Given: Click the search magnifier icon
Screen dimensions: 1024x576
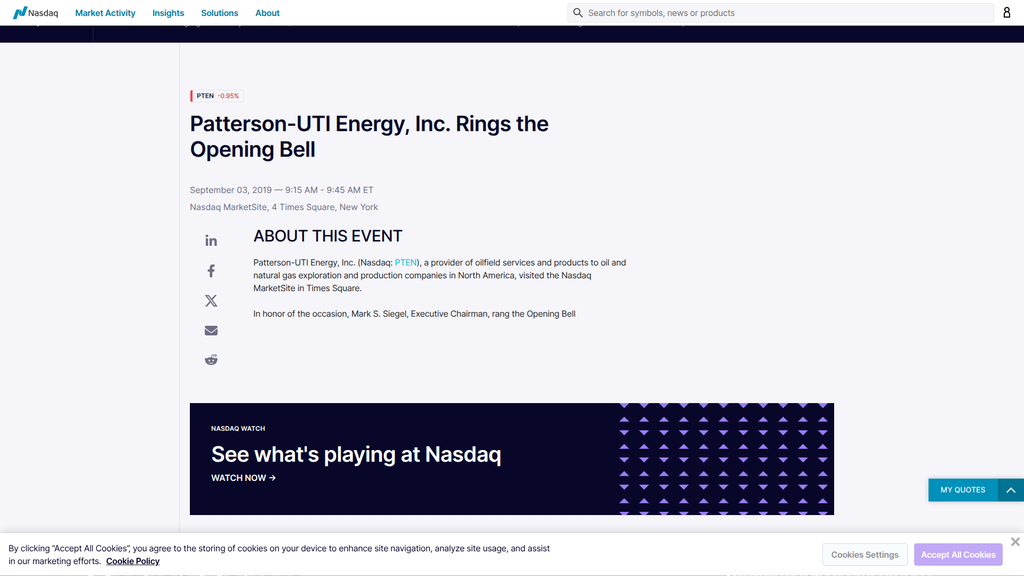Looking at the screenshot, I should pyautogui.click(x=577, y=12).
